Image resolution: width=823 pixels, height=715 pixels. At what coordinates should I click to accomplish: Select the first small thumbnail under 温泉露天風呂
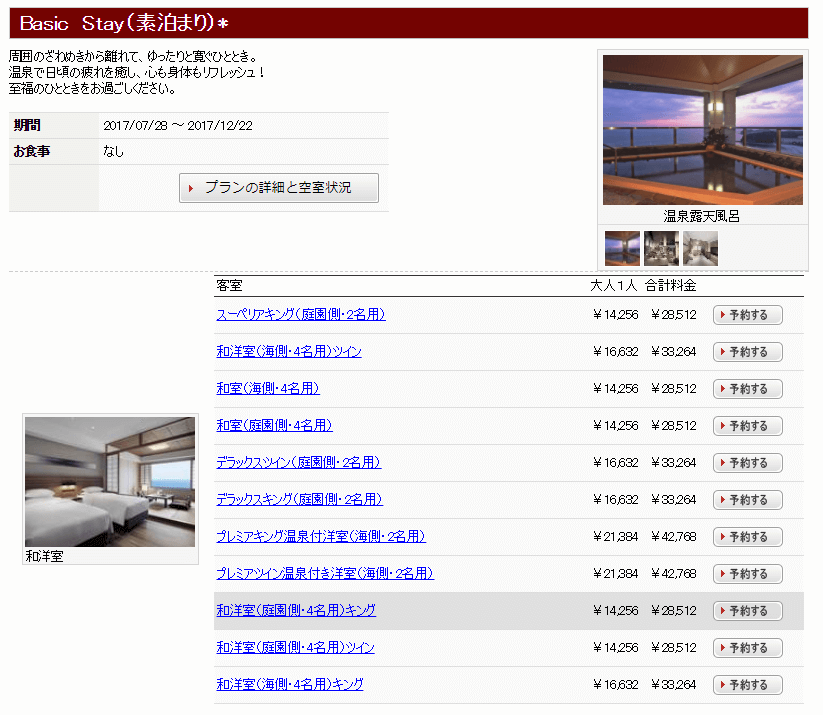[x=622, y=248]
